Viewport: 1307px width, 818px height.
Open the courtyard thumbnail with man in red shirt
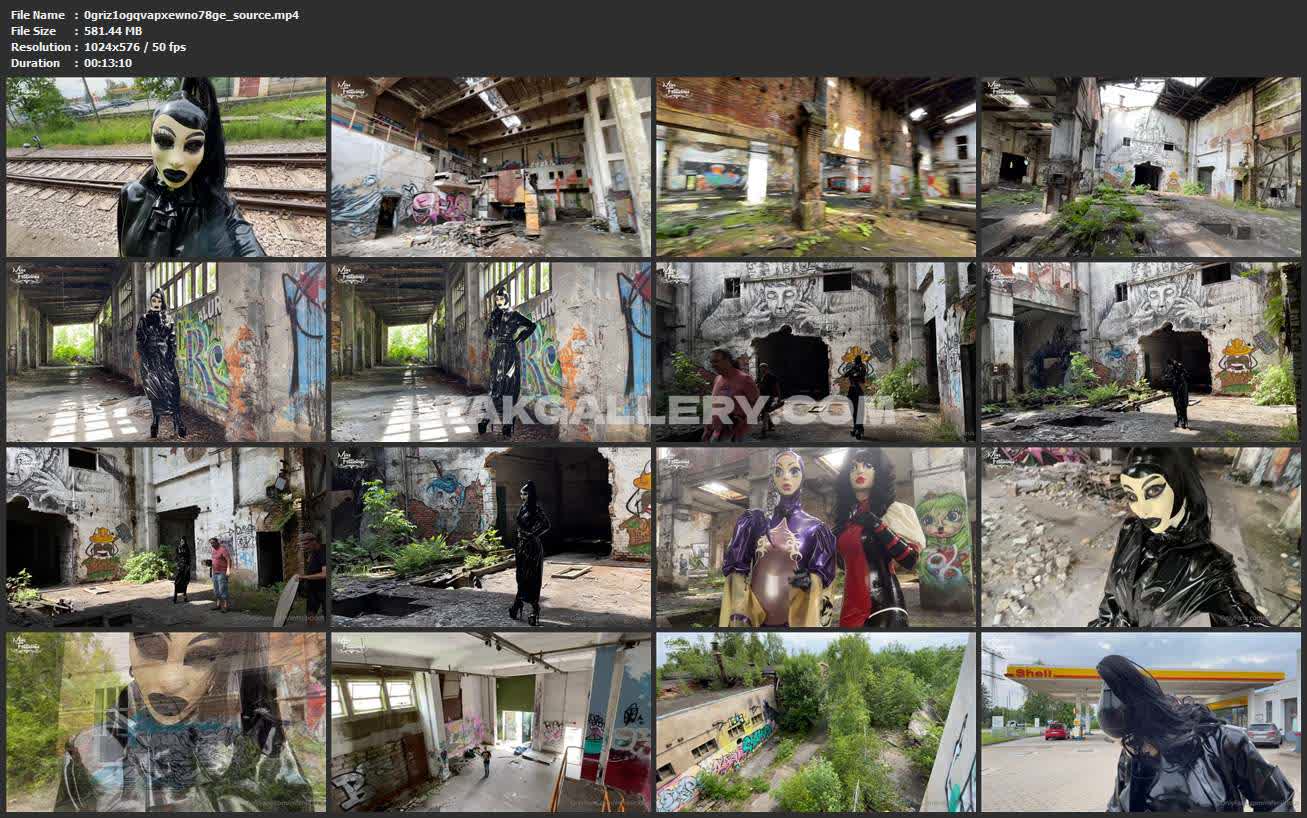click(x=166, y=536)
